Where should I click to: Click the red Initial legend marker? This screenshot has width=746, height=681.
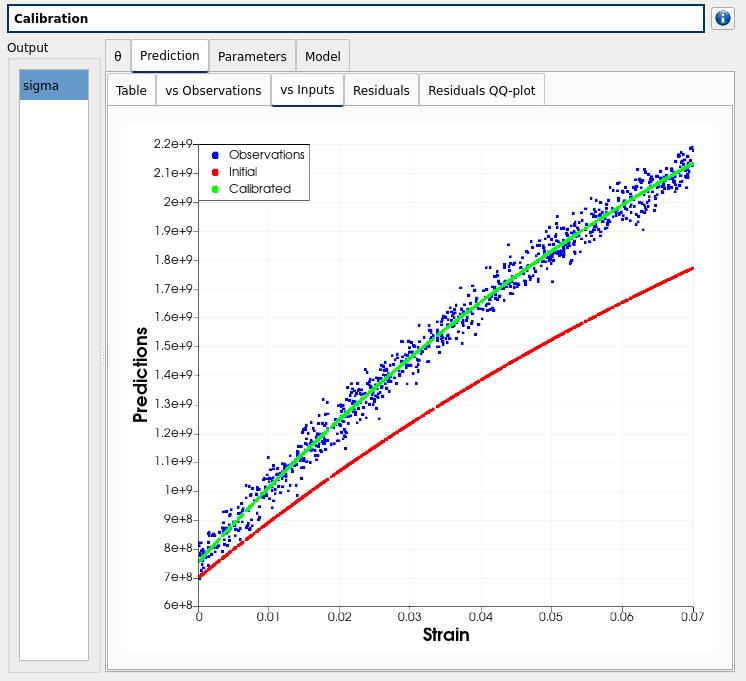pyautogui.click(x=215, y=172)
